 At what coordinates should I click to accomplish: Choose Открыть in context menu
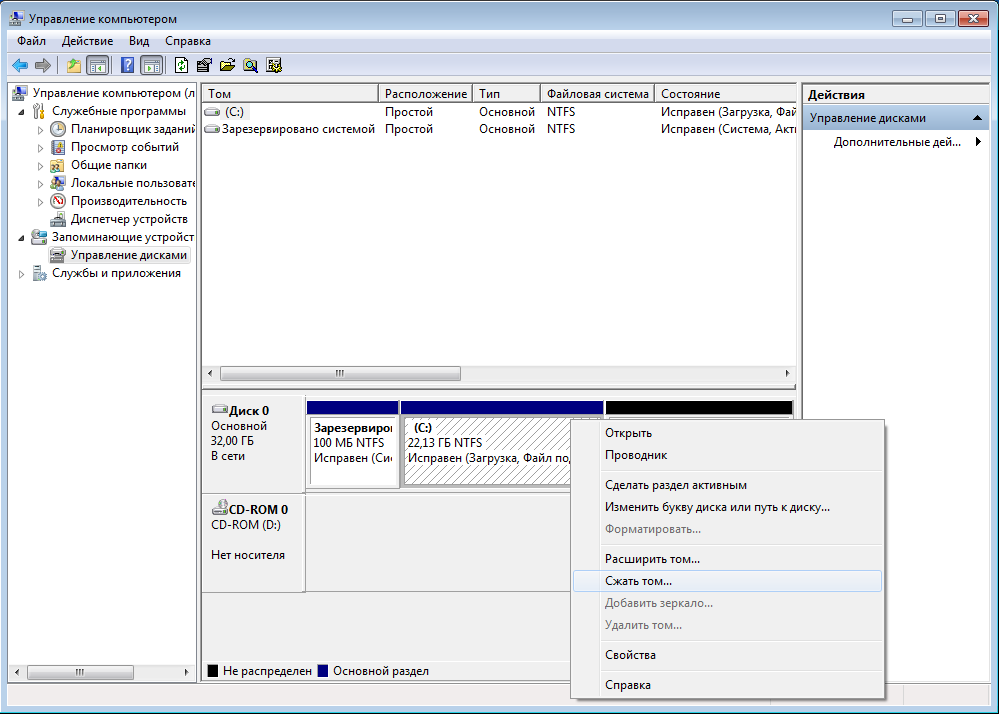(x=727, y=433)
